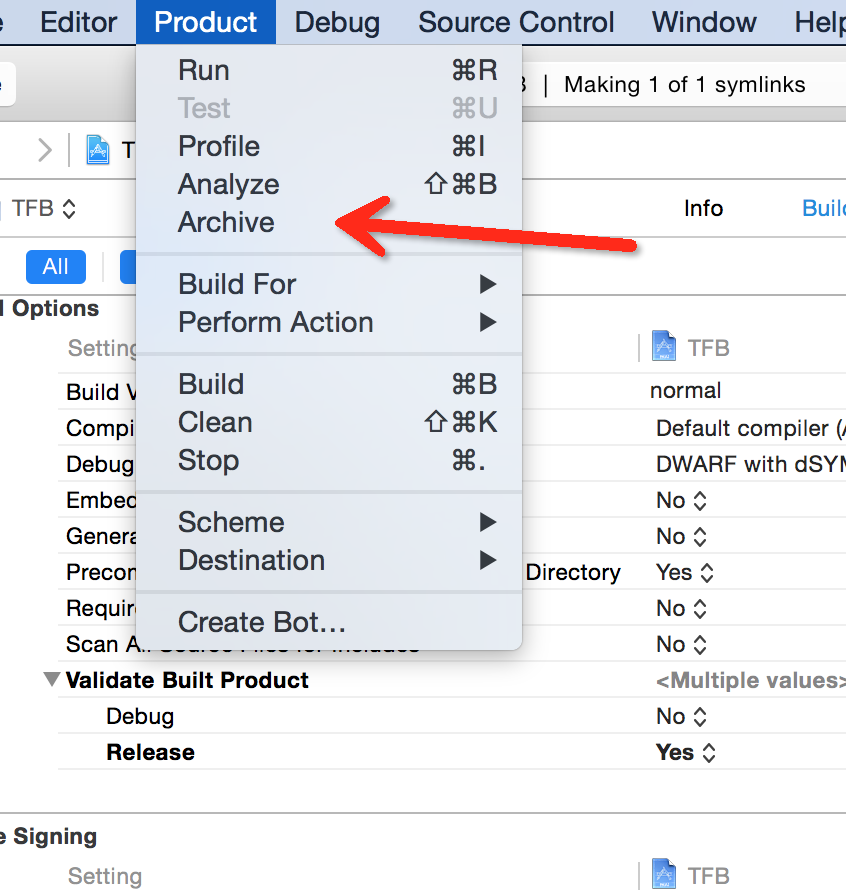Click the TFB project icon in settings column header
Screen dimensions: 846x896
[x=664, y=346]
